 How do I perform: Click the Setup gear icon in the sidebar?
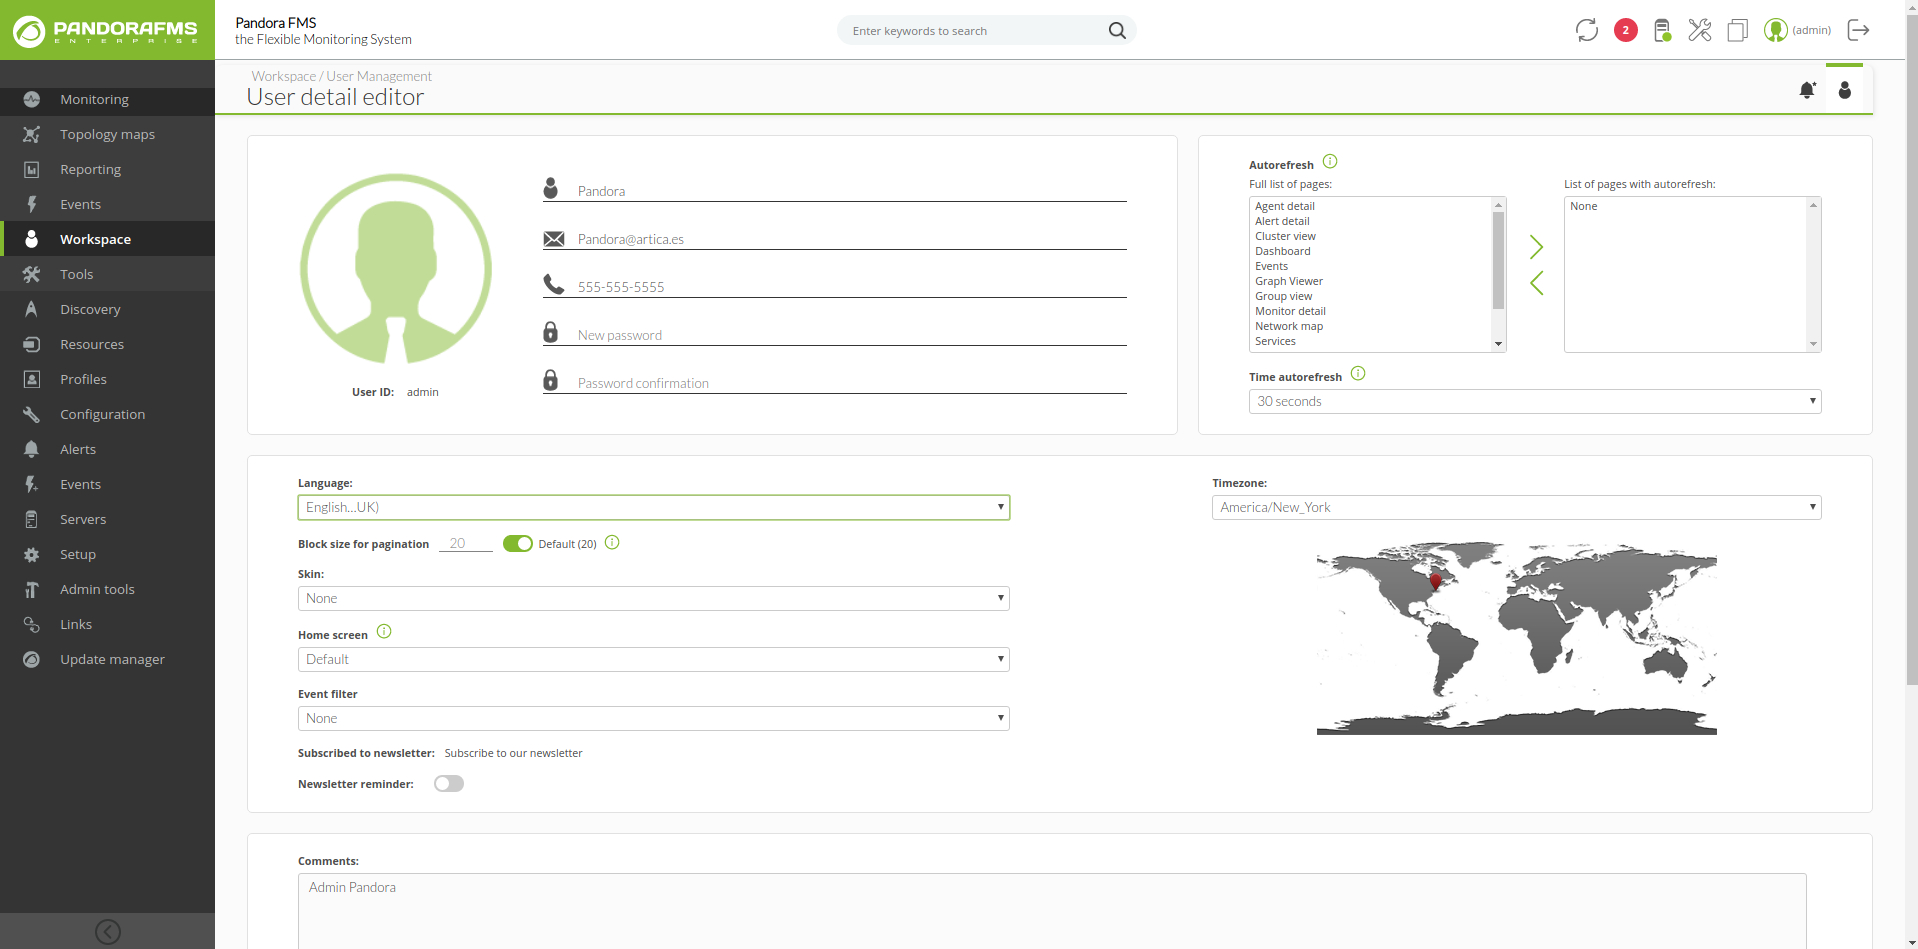[x=32, y=554]
